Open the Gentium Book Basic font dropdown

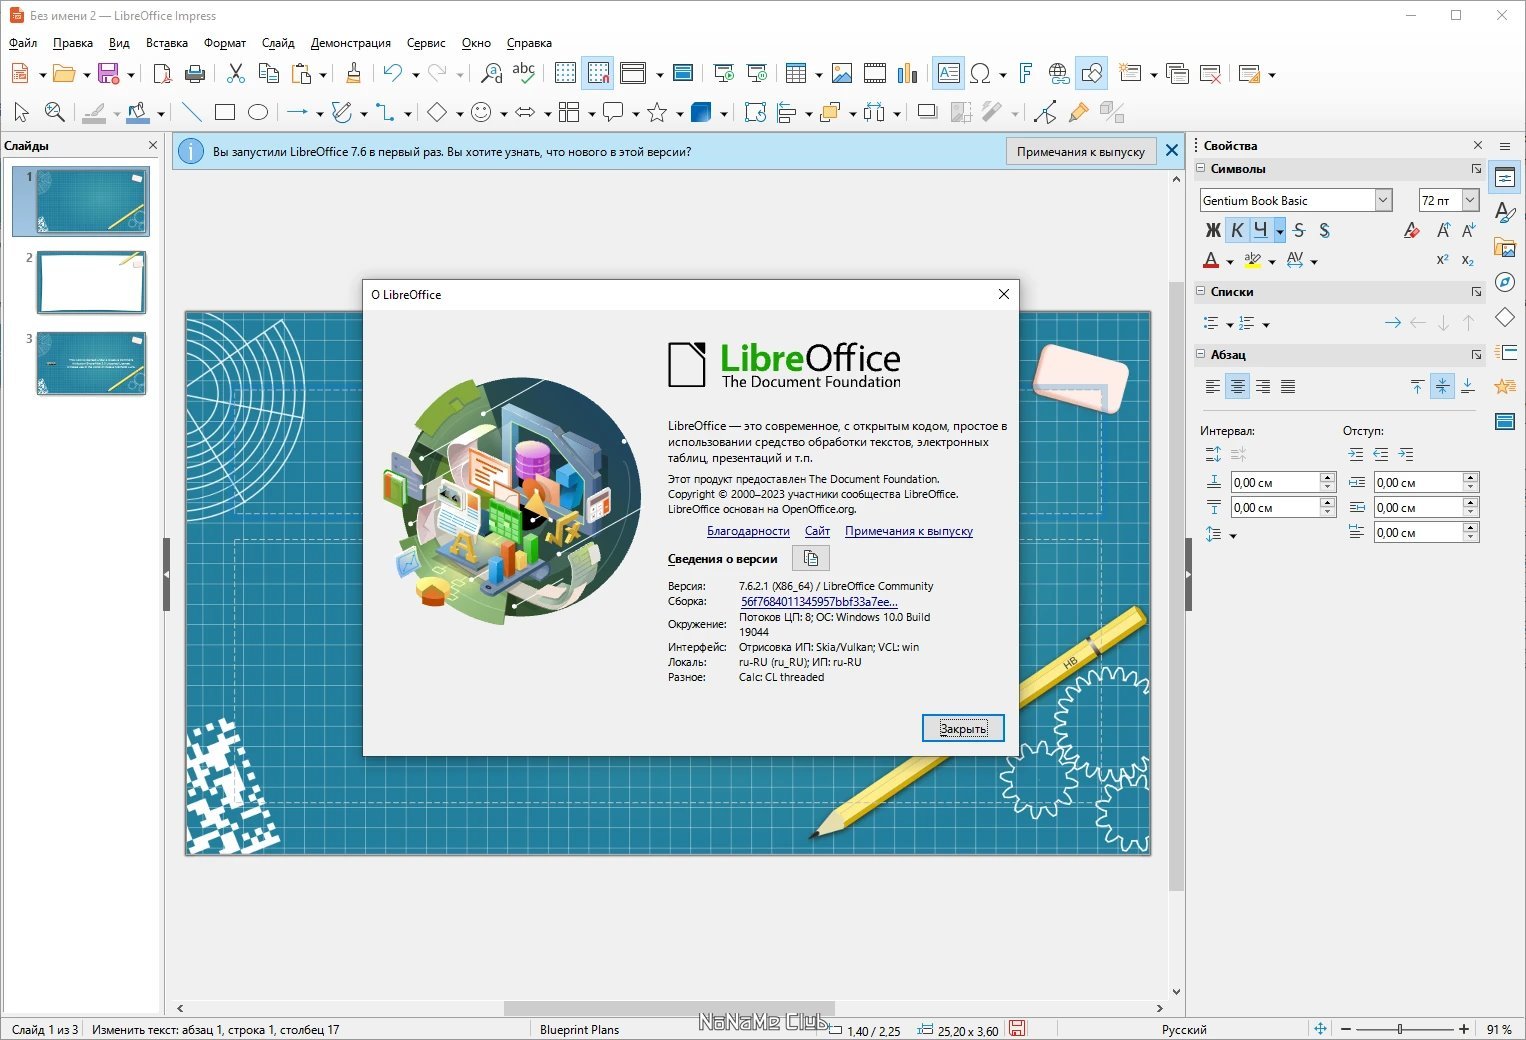coord(1383,200)
